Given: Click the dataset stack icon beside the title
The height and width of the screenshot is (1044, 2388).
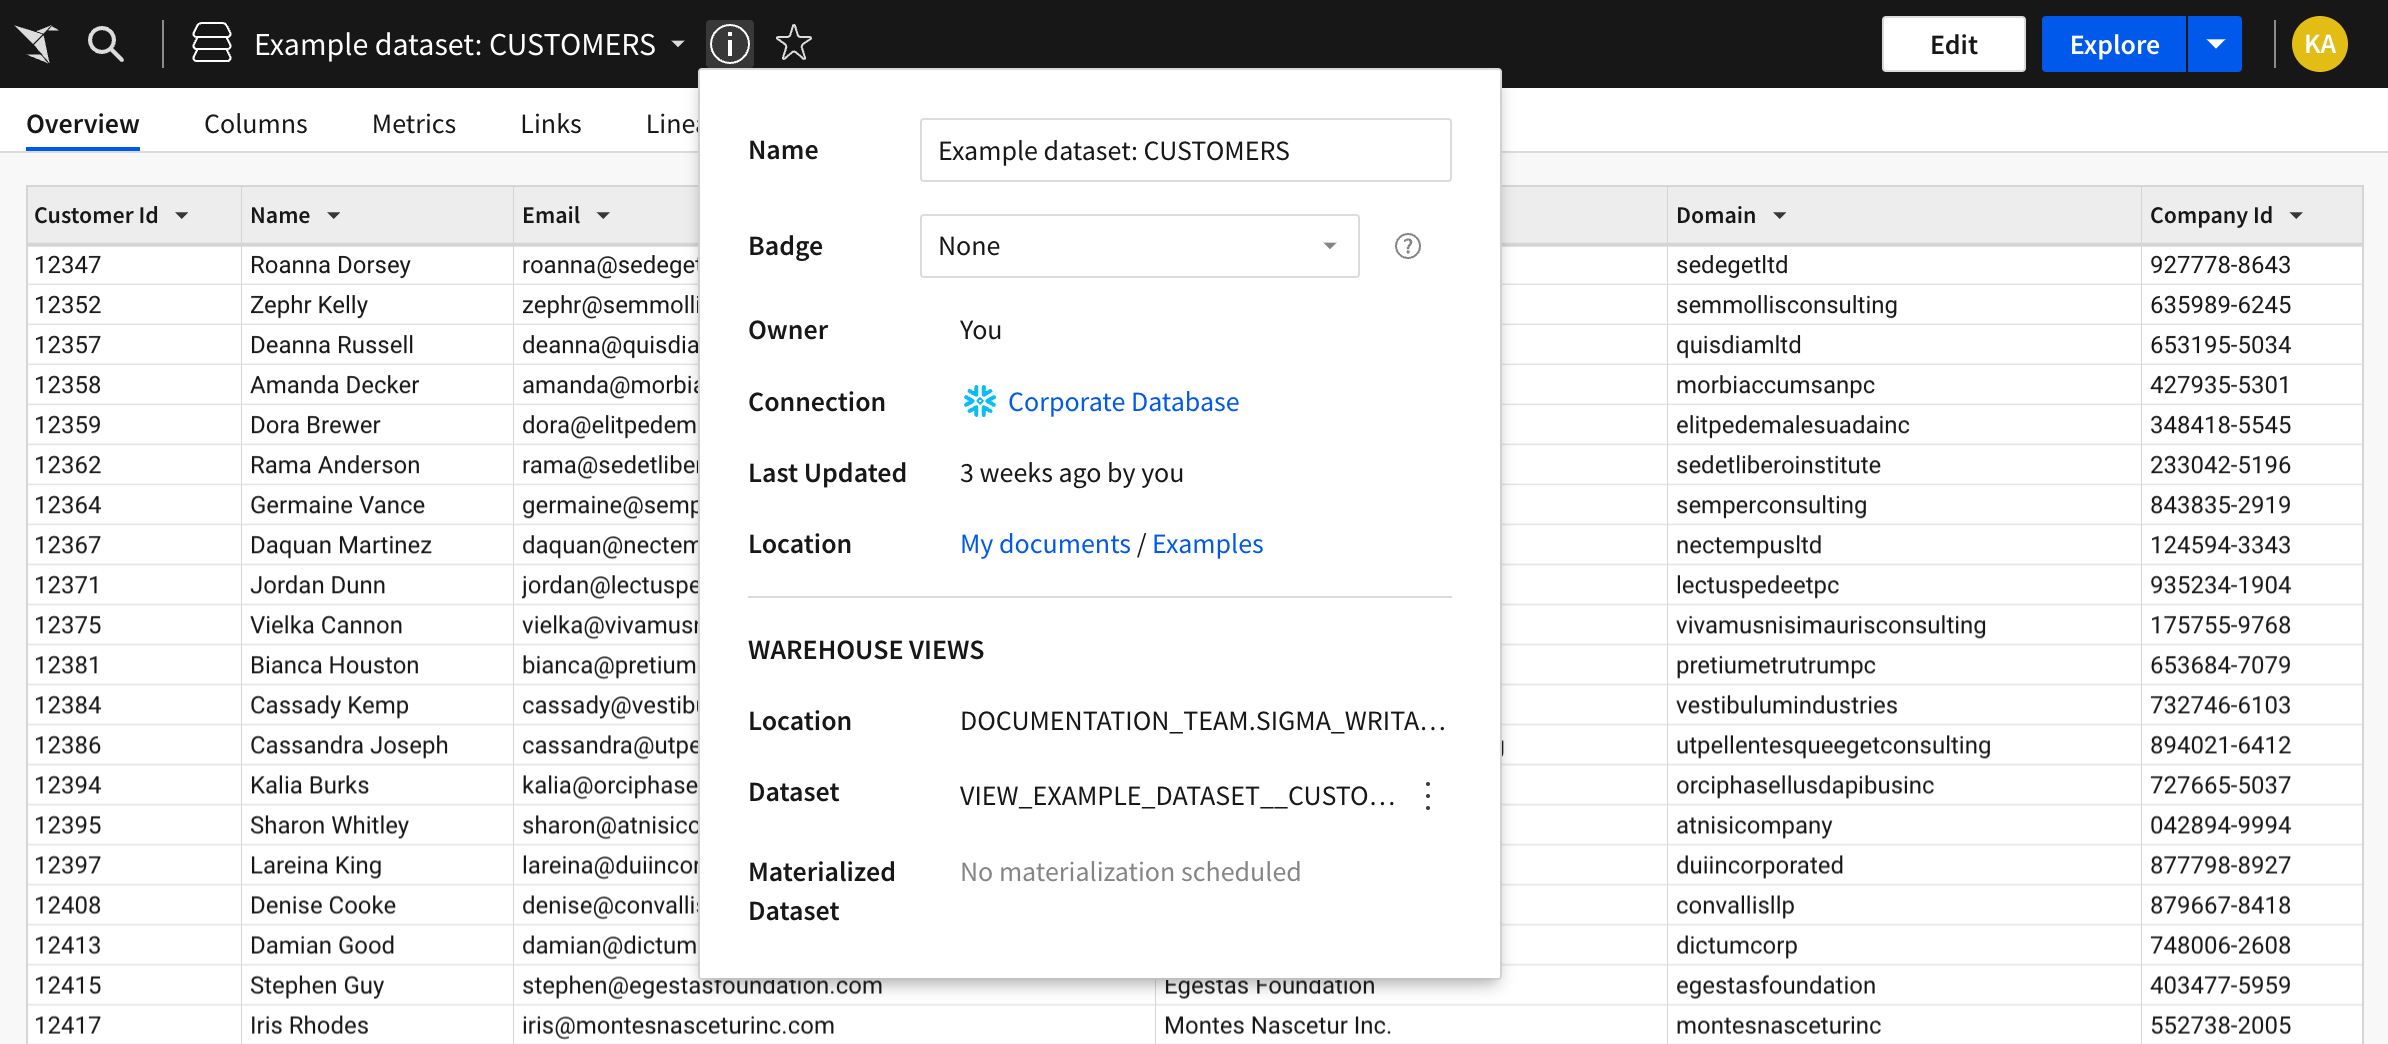Looking at the screenshot, I should coord(211,44).
